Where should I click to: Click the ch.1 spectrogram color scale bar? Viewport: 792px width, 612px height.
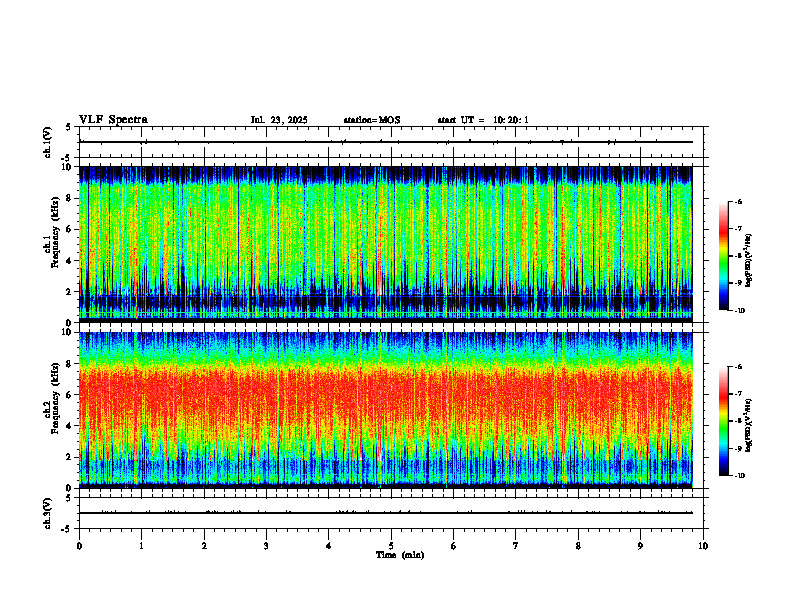(x=724, y=256)
